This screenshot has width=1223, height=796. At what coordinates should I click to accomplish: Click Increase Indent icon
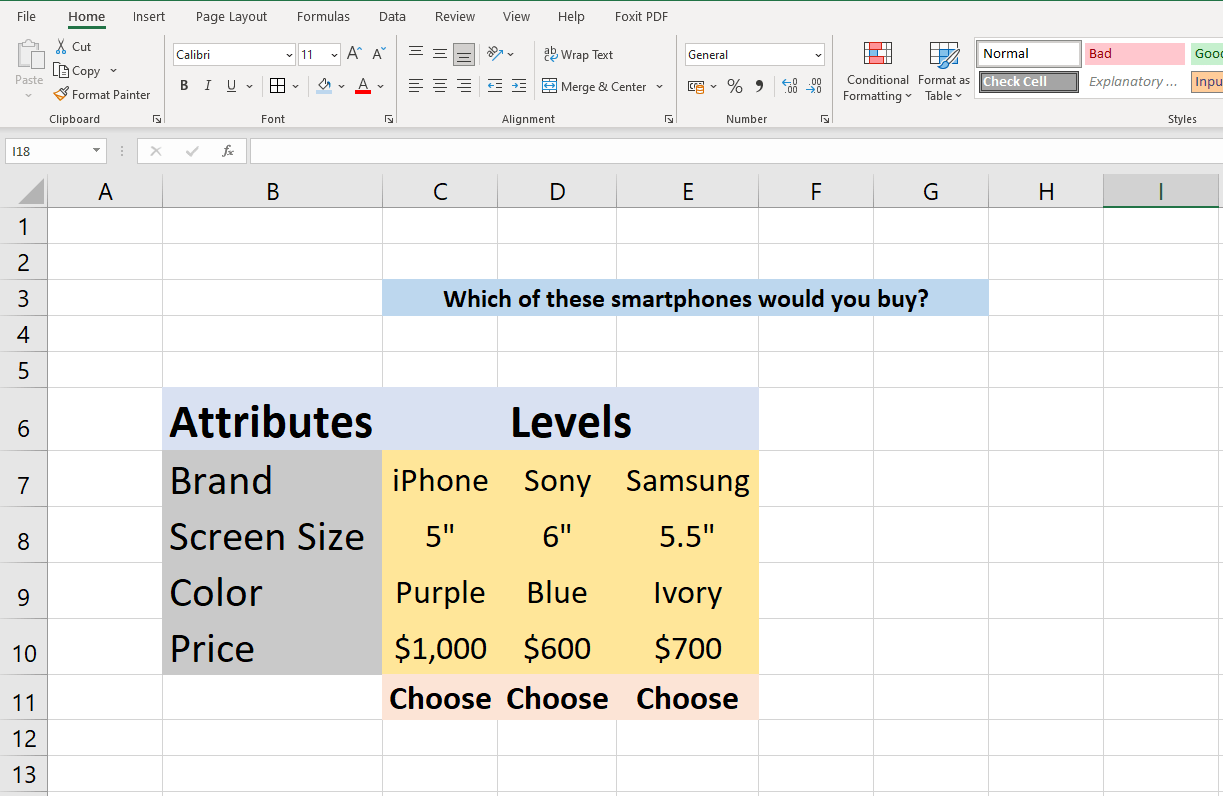click(x=519, y=86)
